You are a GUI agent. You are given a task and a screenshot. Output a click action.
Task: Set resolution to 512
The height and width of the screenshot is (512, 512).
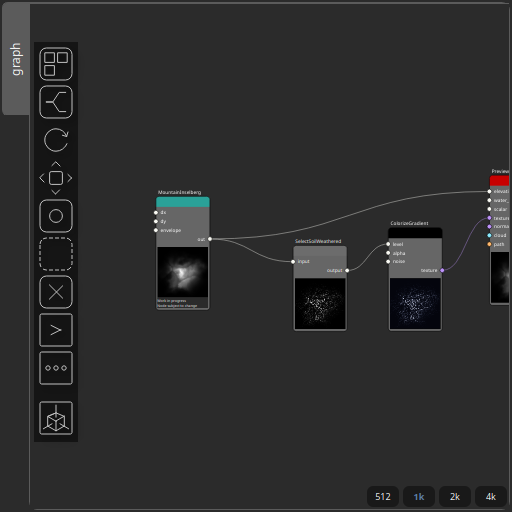pyautogui.click(x=383, y=497)
